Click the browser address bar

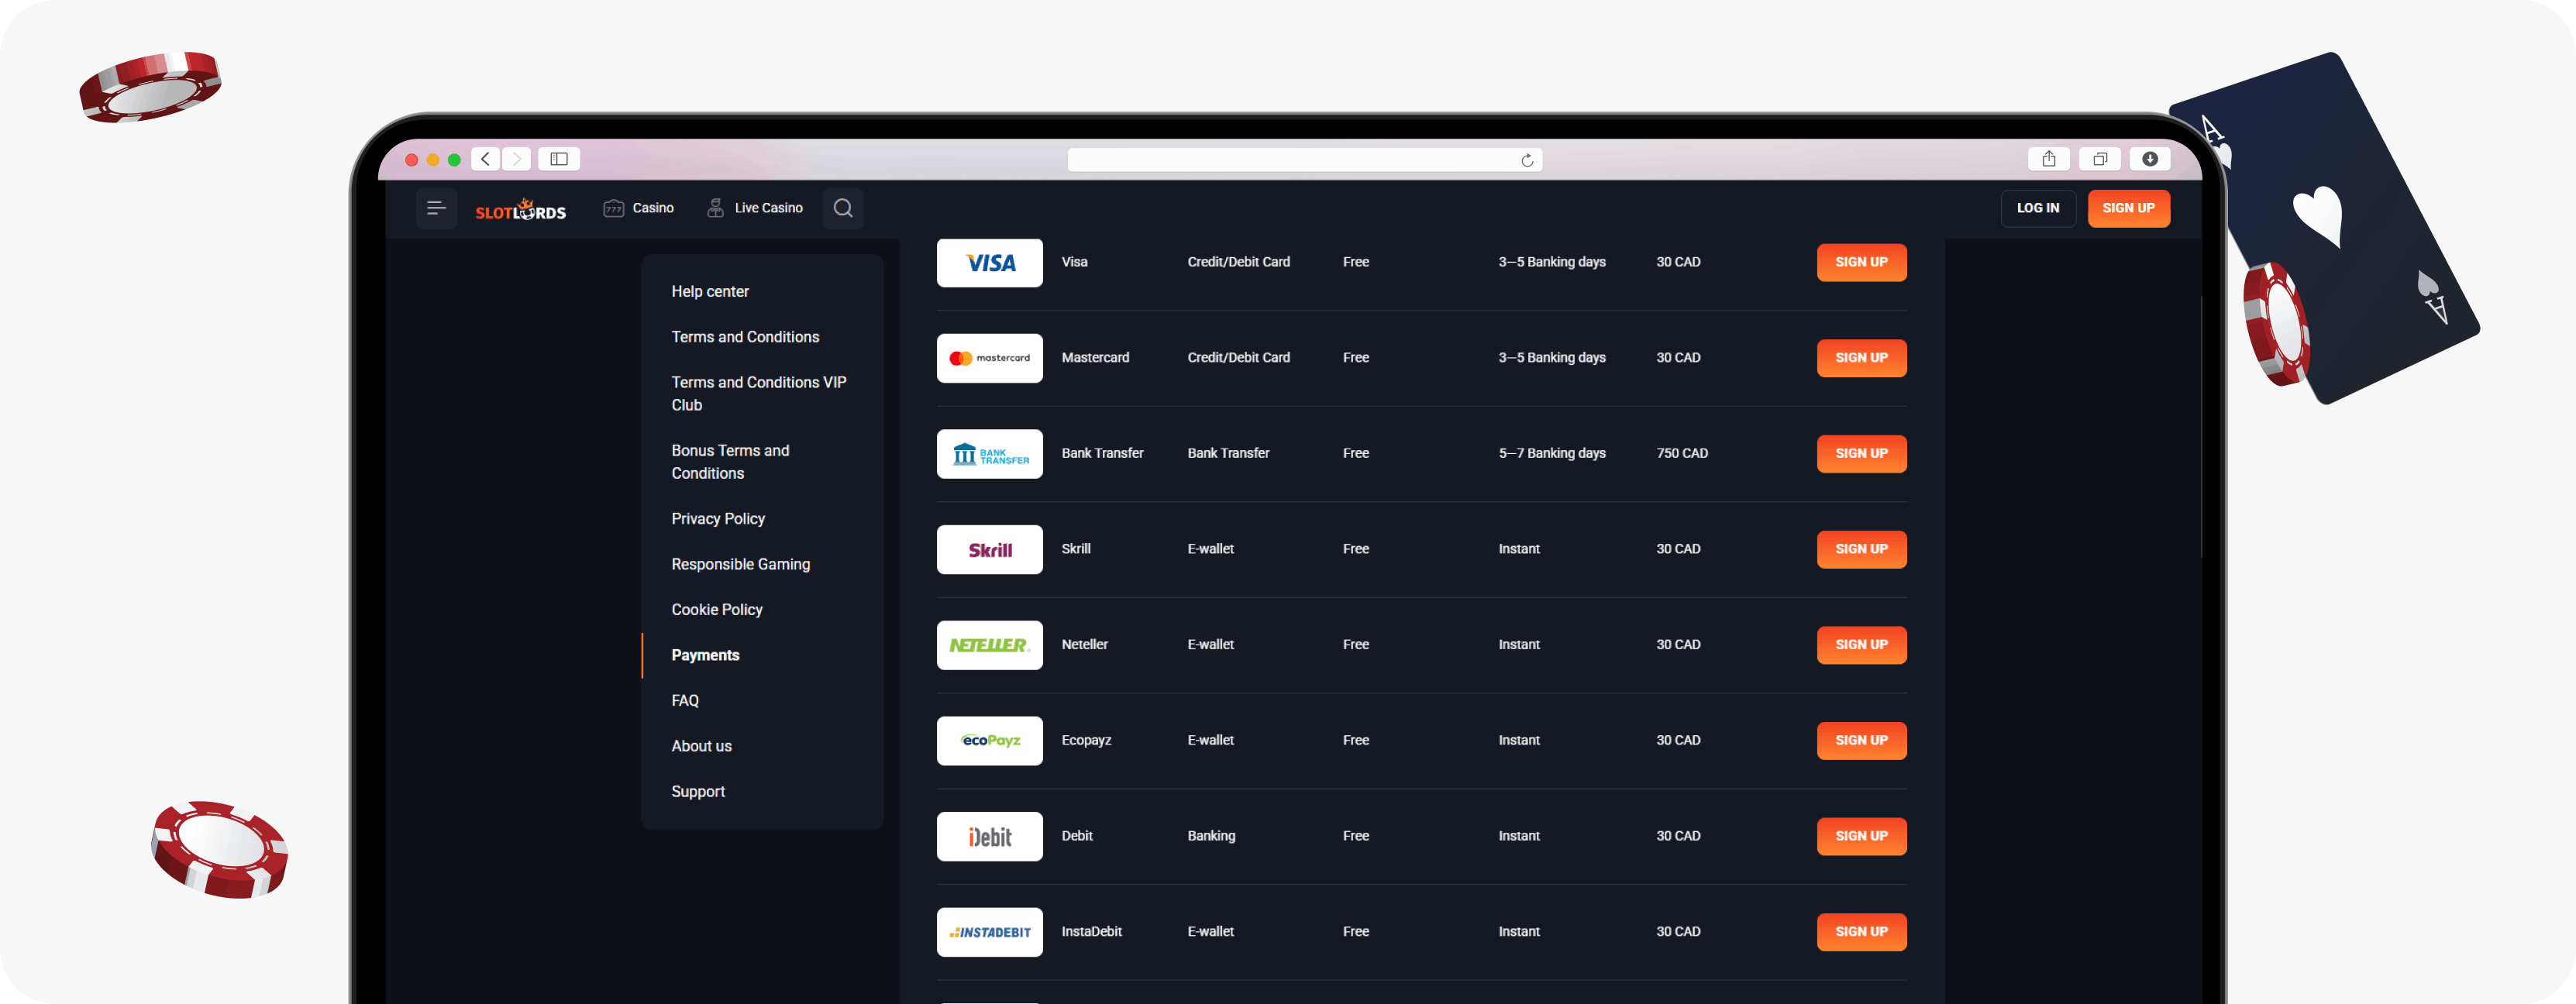point(1304,160)
